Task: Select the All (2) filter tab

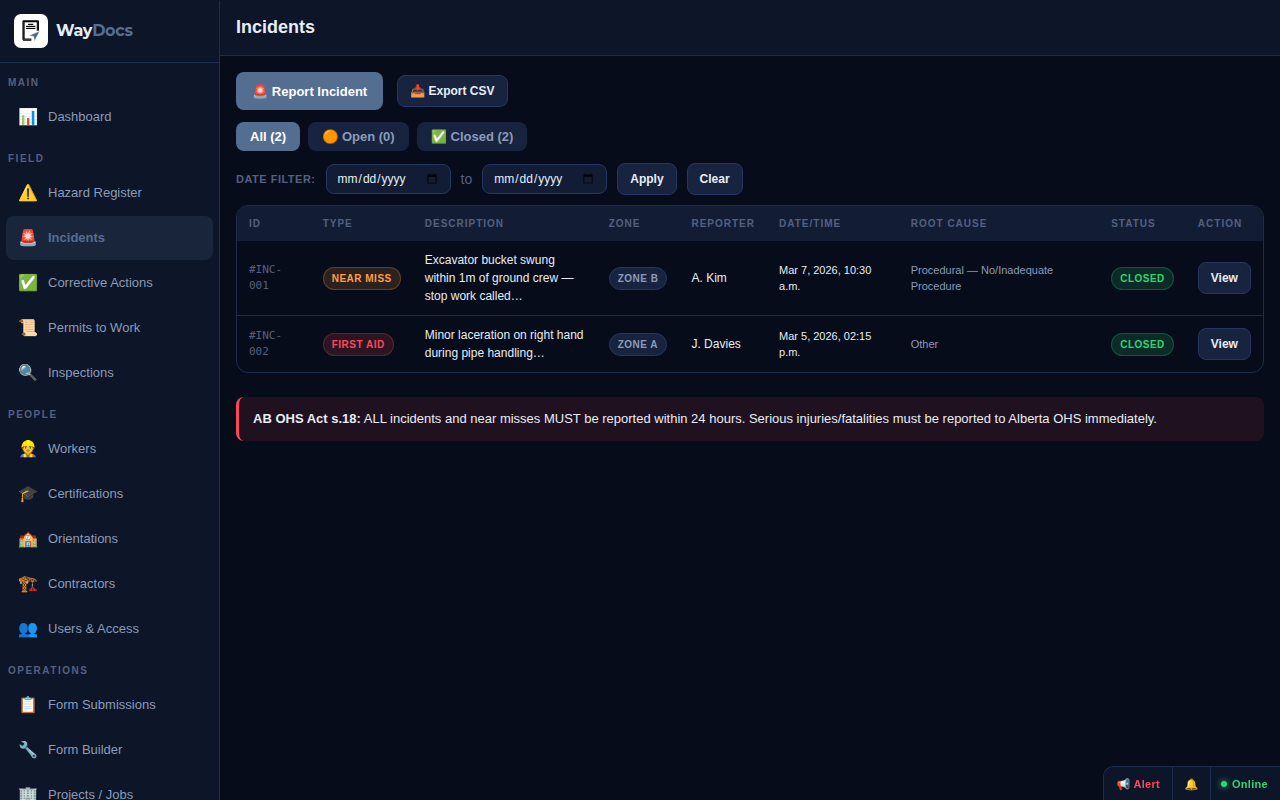Action: point(268,137)
